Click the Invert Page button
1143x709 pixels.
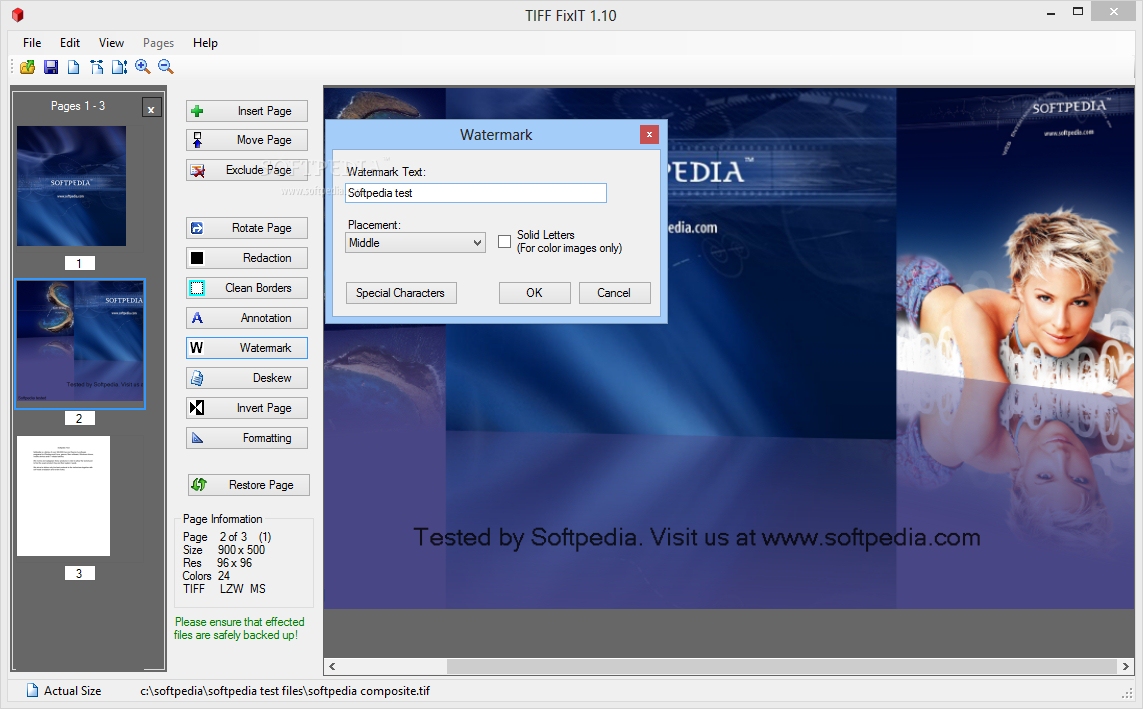coord(247,408)
